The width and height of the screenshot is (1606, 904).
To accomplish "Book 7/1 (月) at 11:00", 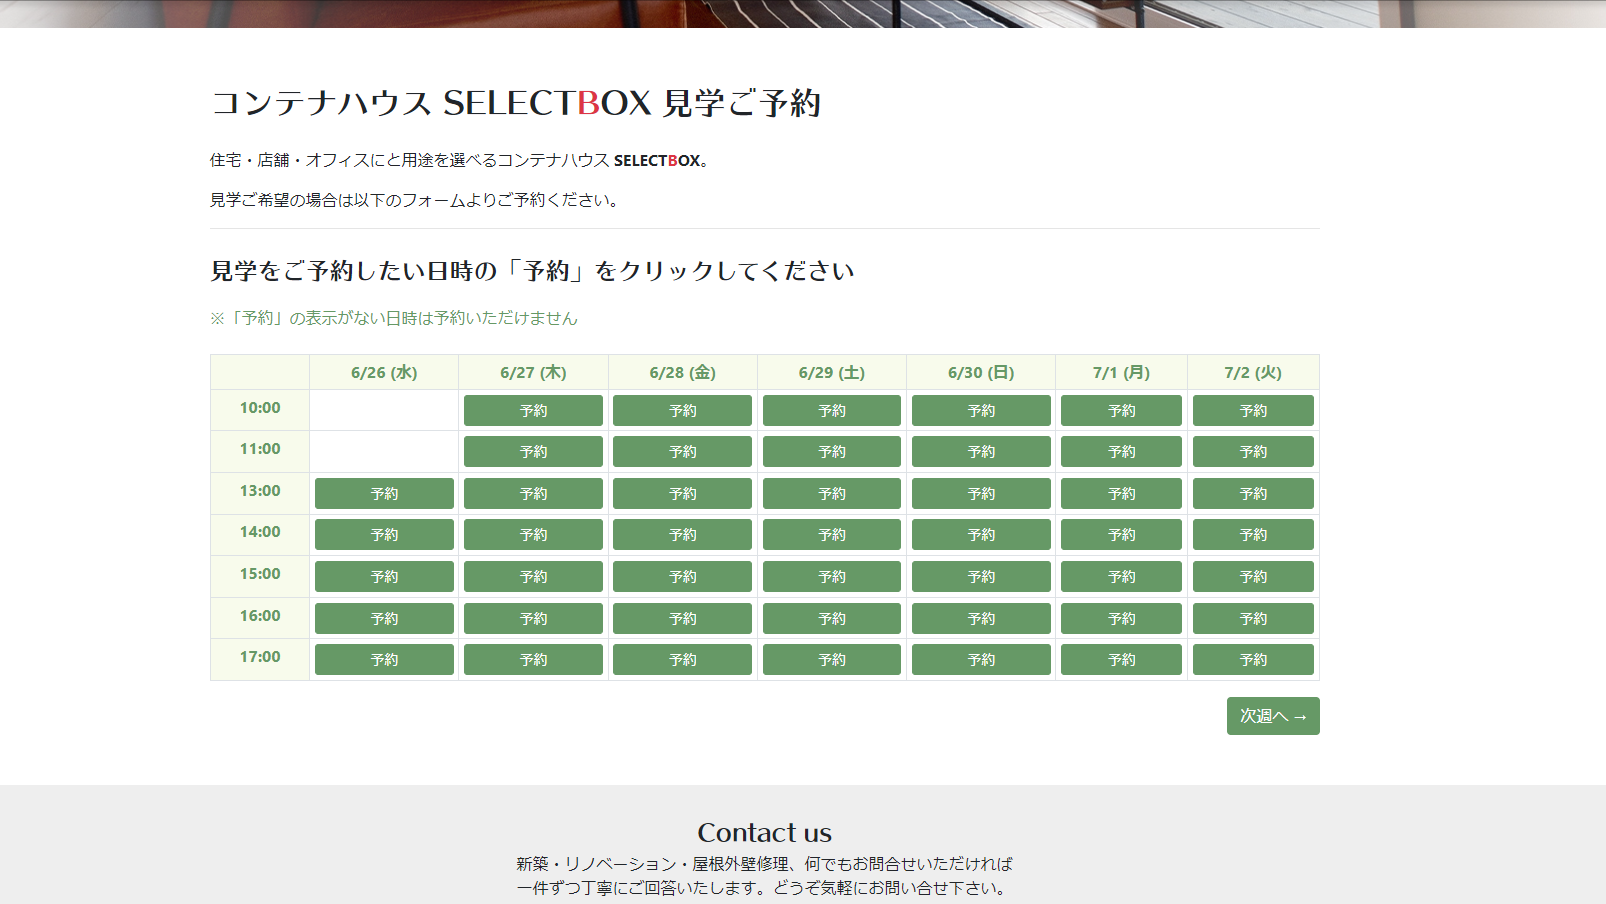I will [x=1121, y=452].
